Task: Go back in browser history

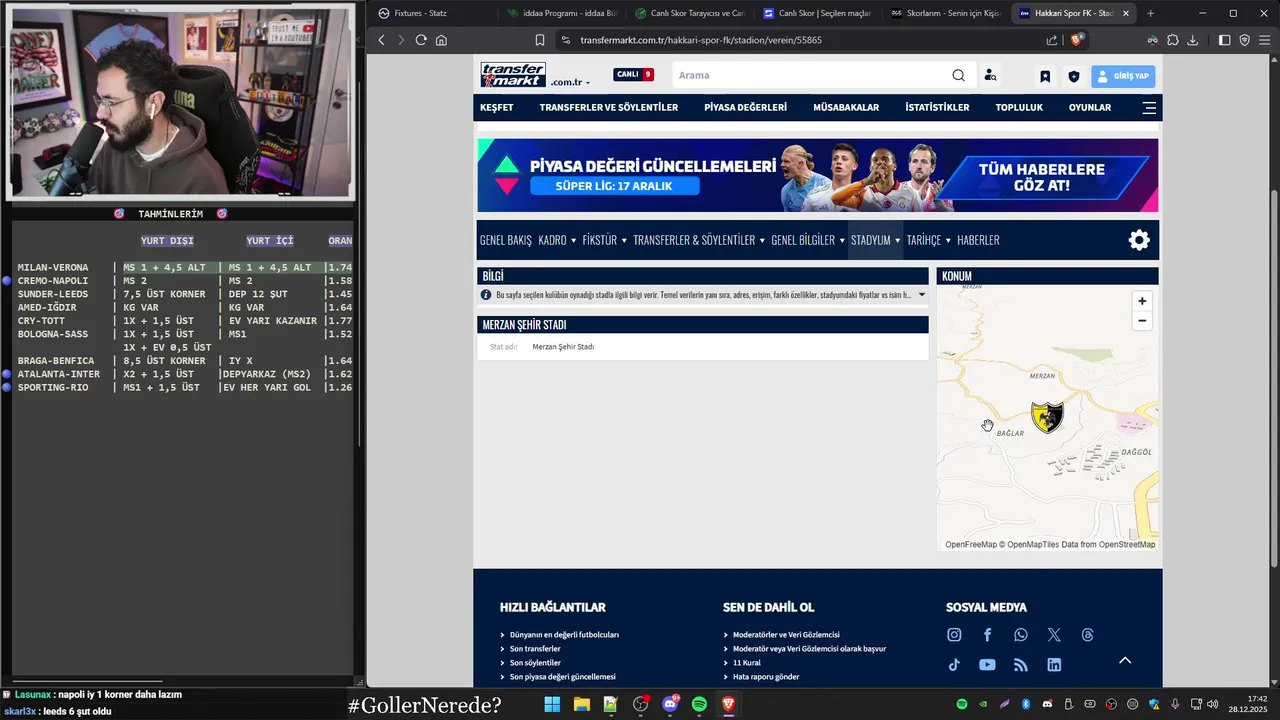Action: [381, 40]
